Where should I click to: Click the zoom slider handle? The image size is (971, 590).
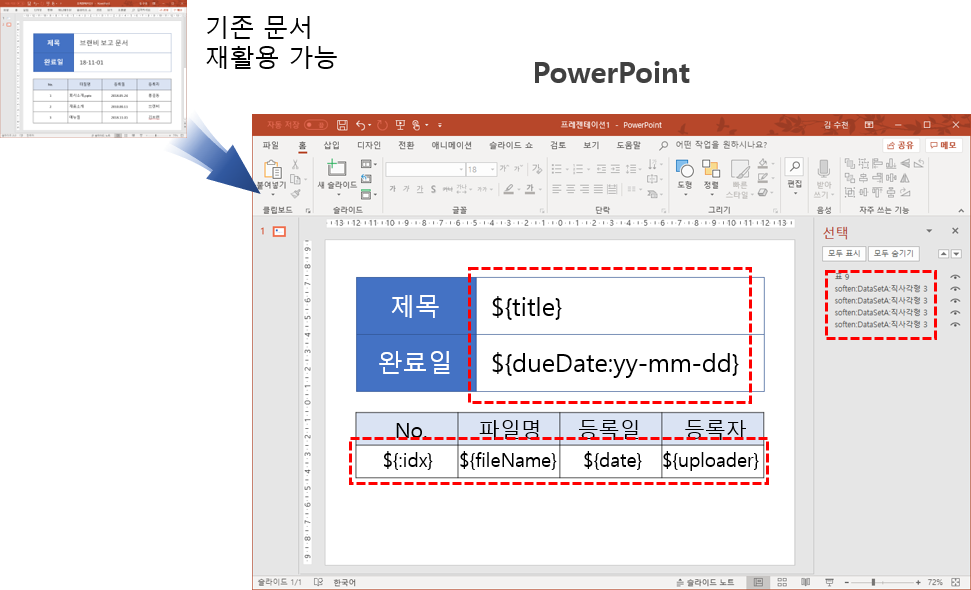click(x=873, y=582)
